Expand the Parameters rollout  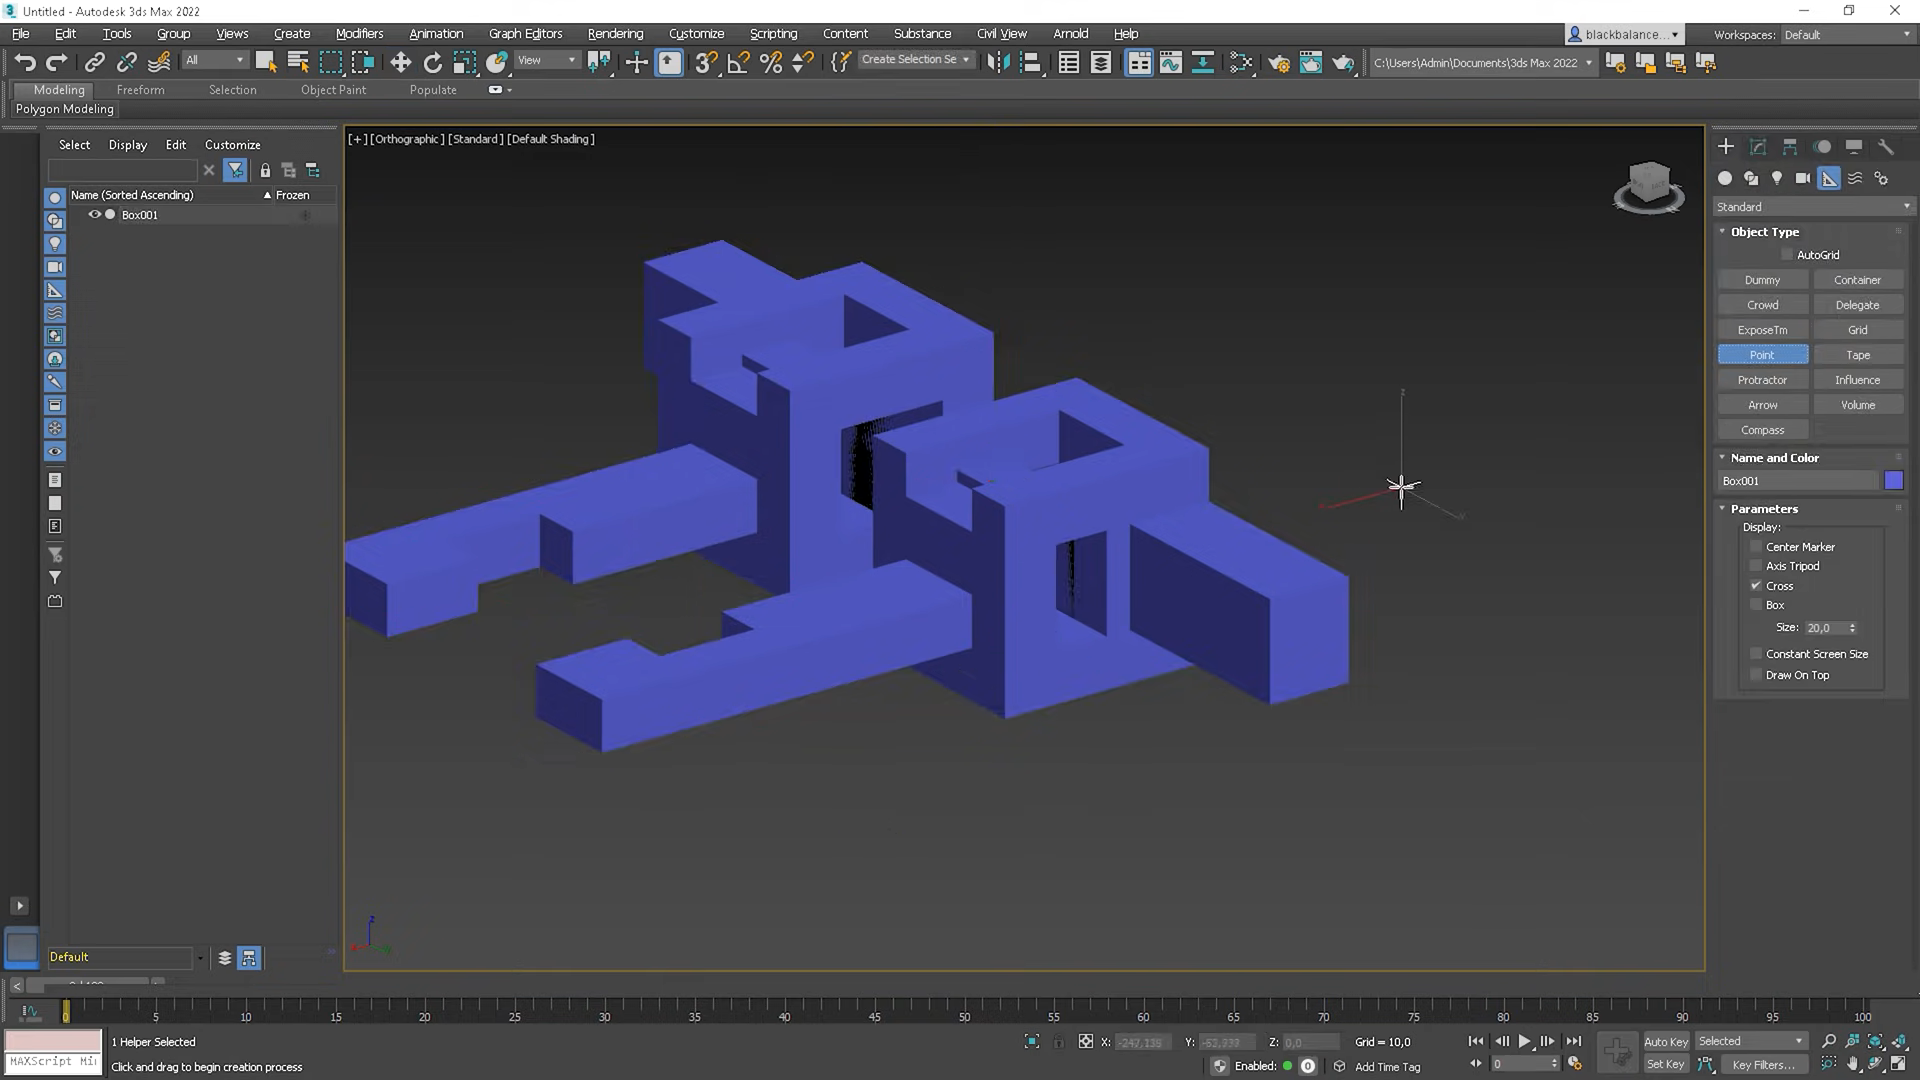click(1767, 508)
